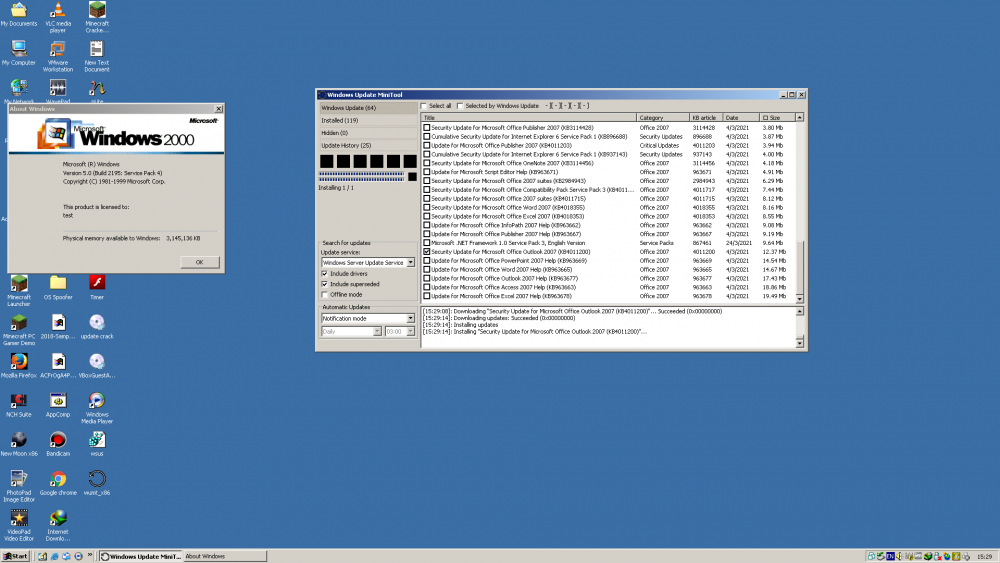Click OK in About Windows dialog

(x=200, y=262)
